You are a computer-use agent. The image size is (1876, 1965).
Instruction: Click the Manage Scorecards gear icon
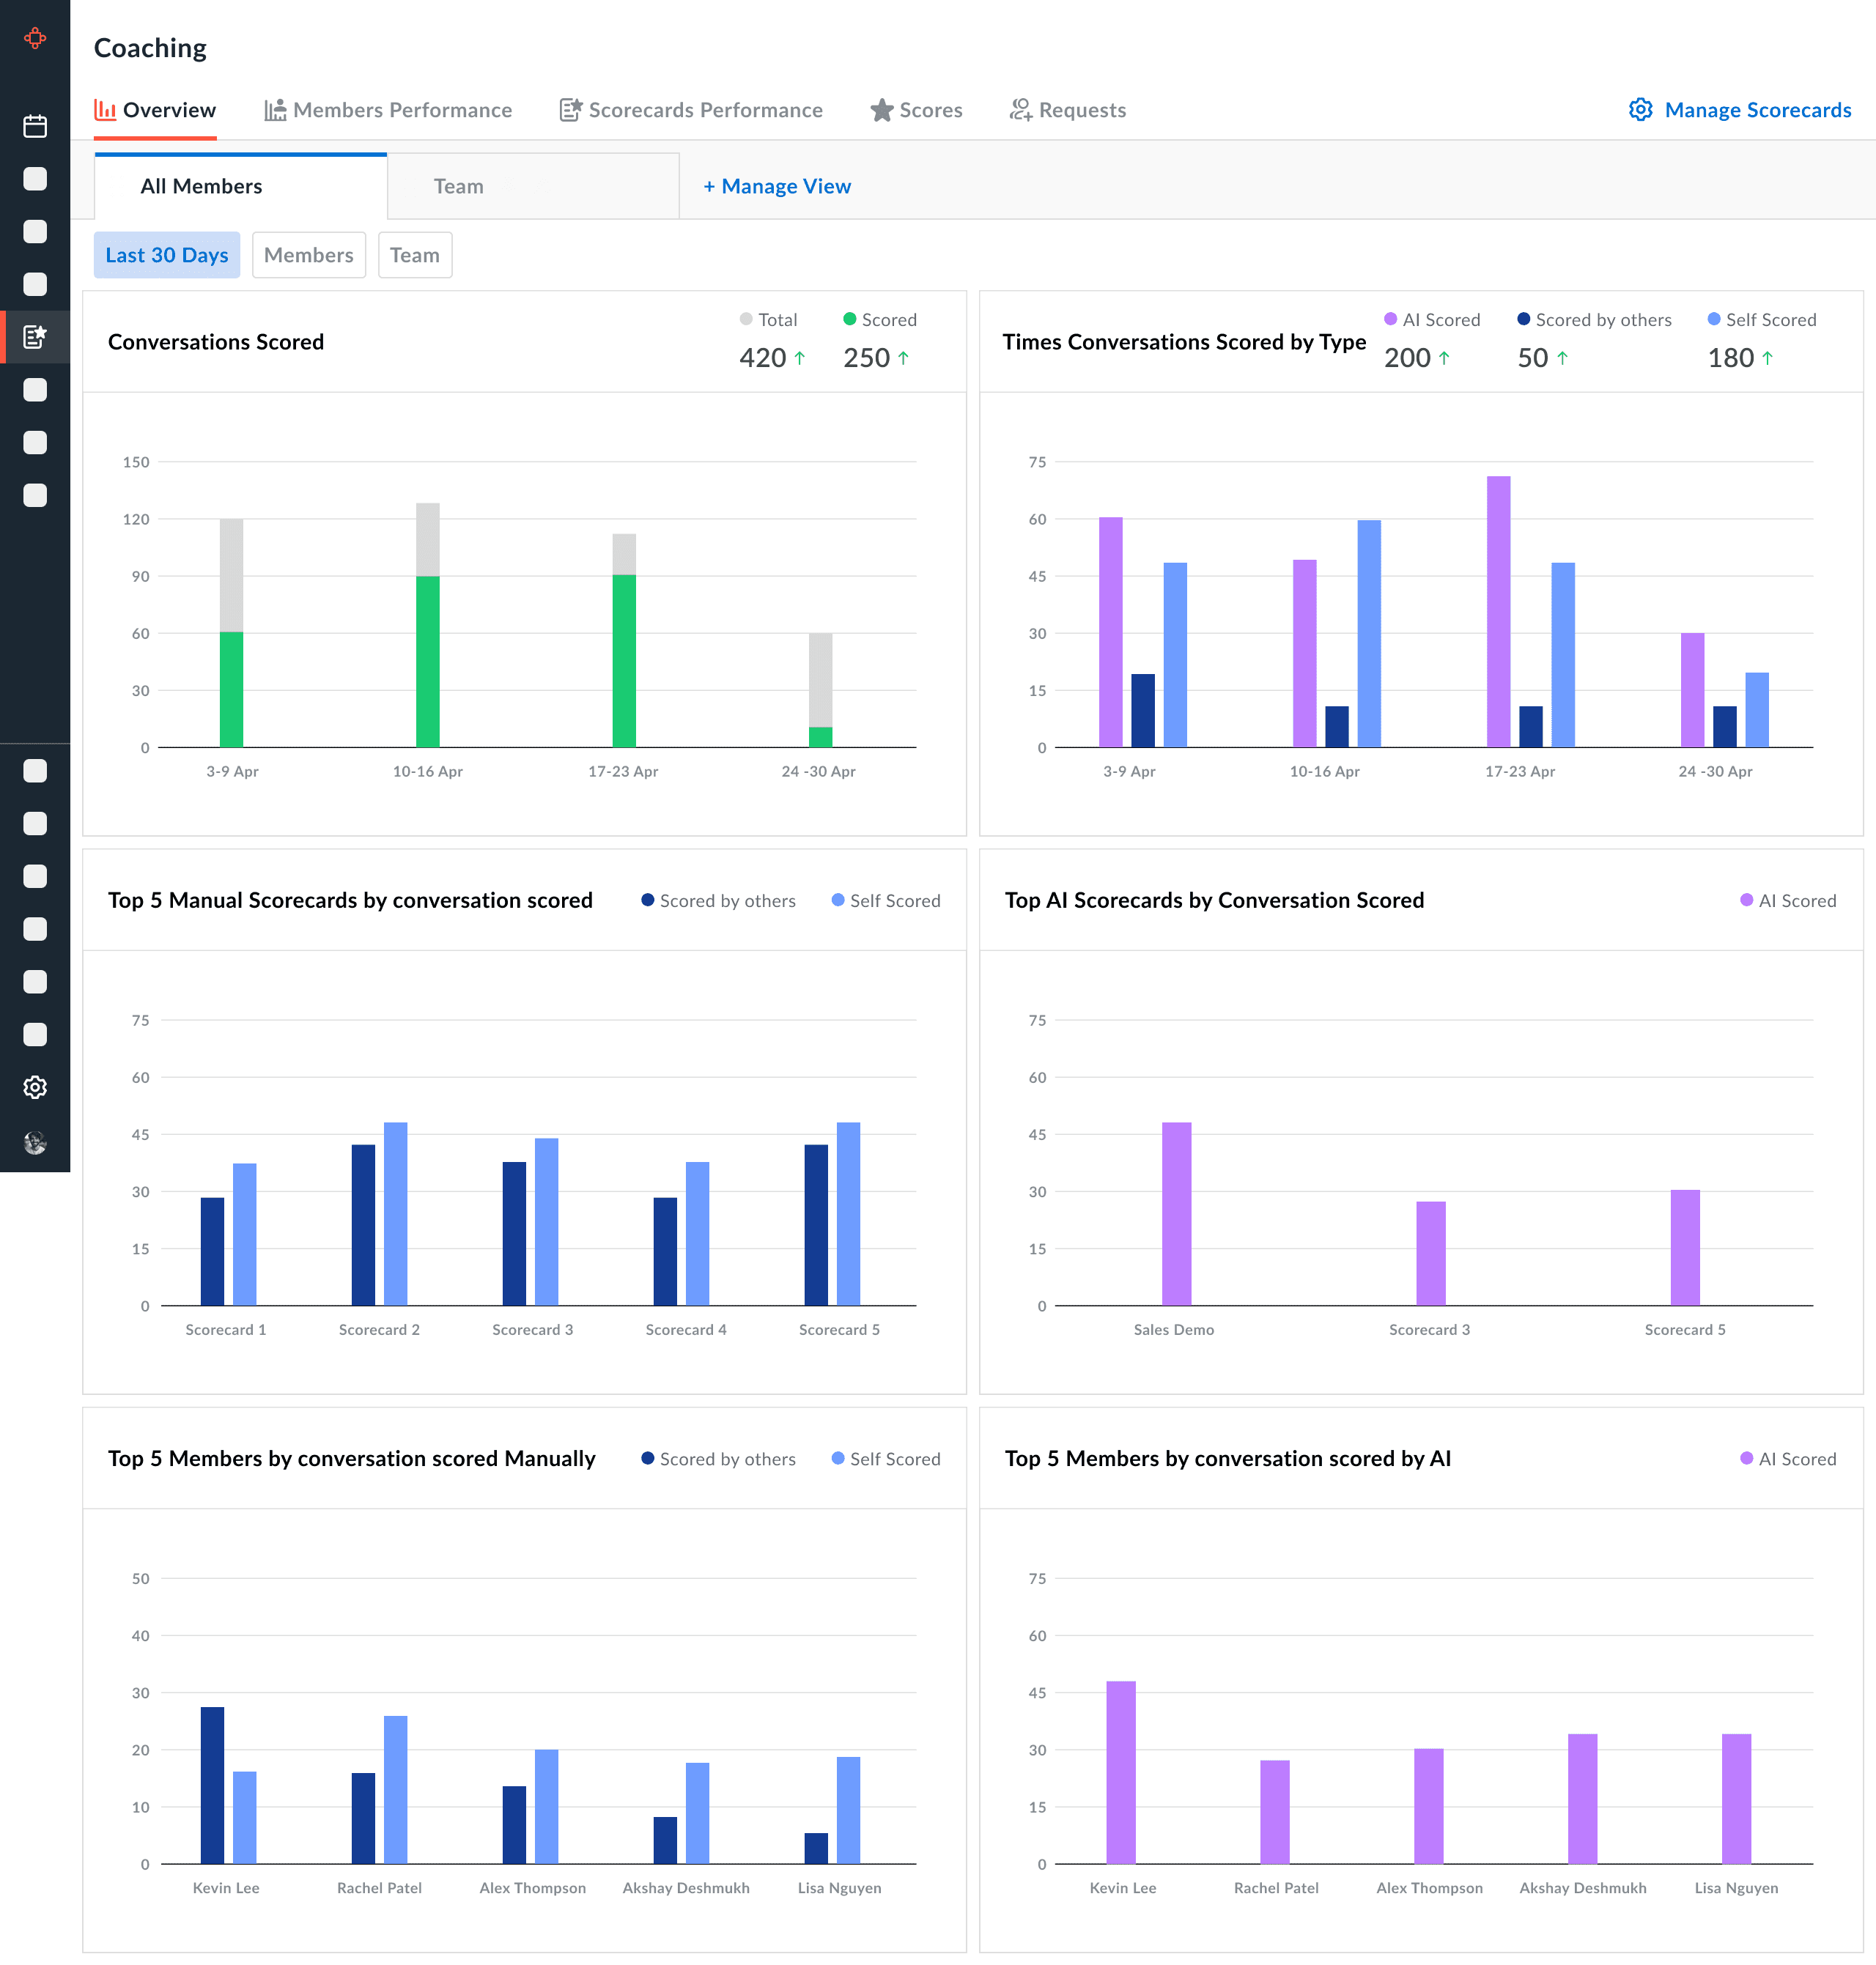tap(1640, 110)
